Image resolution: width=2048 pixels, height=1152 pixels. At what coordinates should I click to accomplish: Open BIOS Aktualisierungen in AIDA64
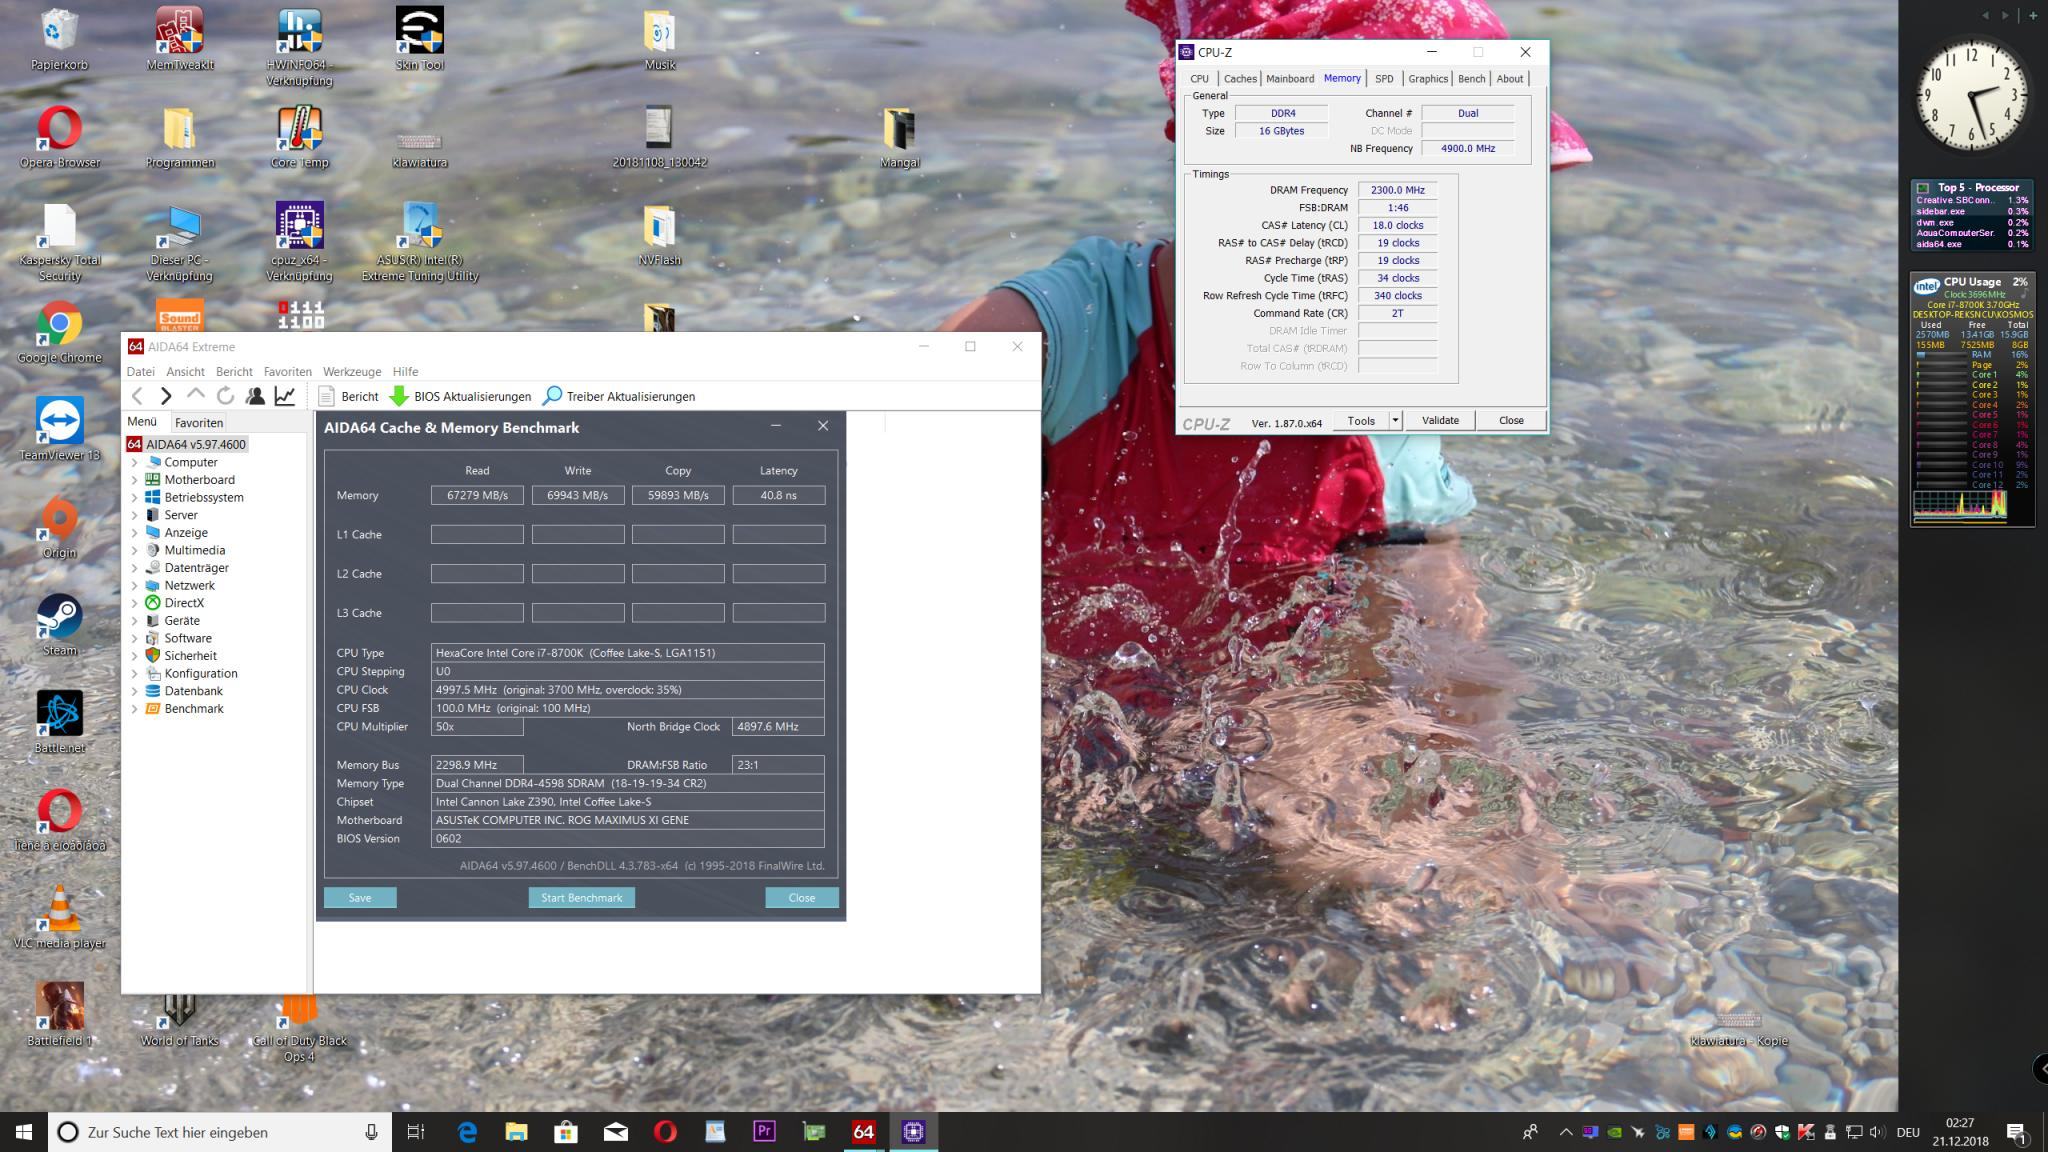pos(460,396)
